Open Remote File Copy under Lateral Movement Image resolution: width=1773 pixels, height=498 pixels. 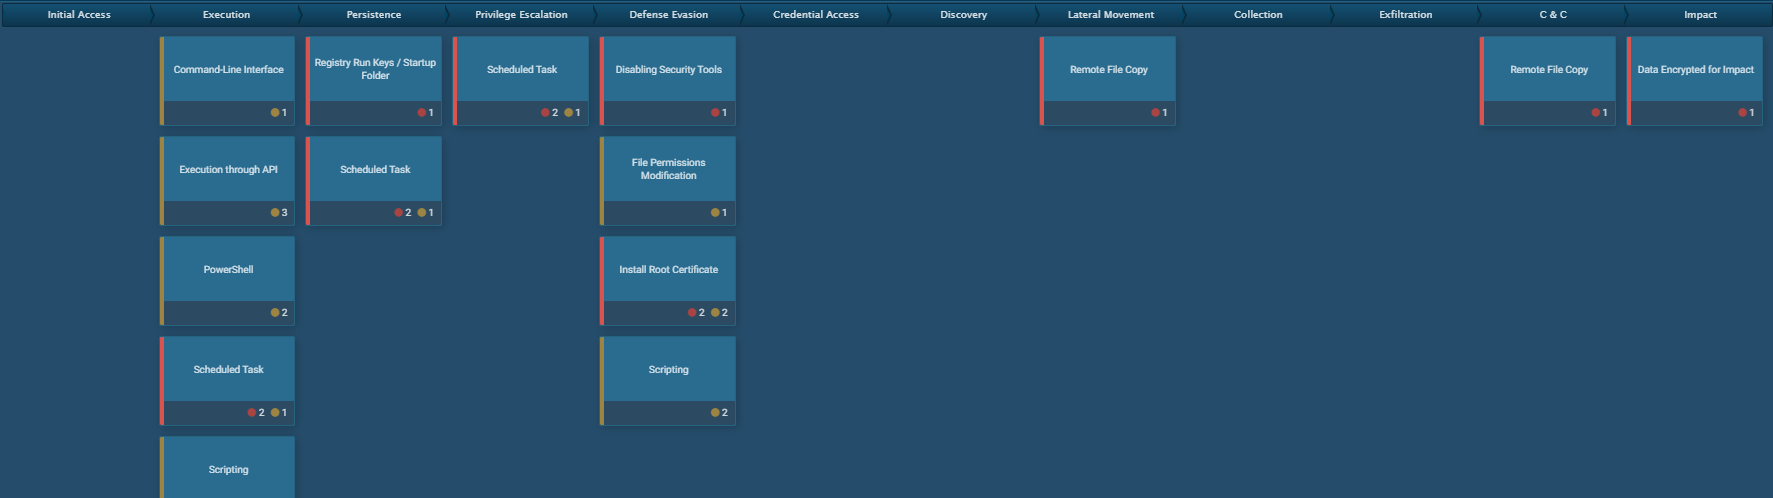tap(1108, 70)
